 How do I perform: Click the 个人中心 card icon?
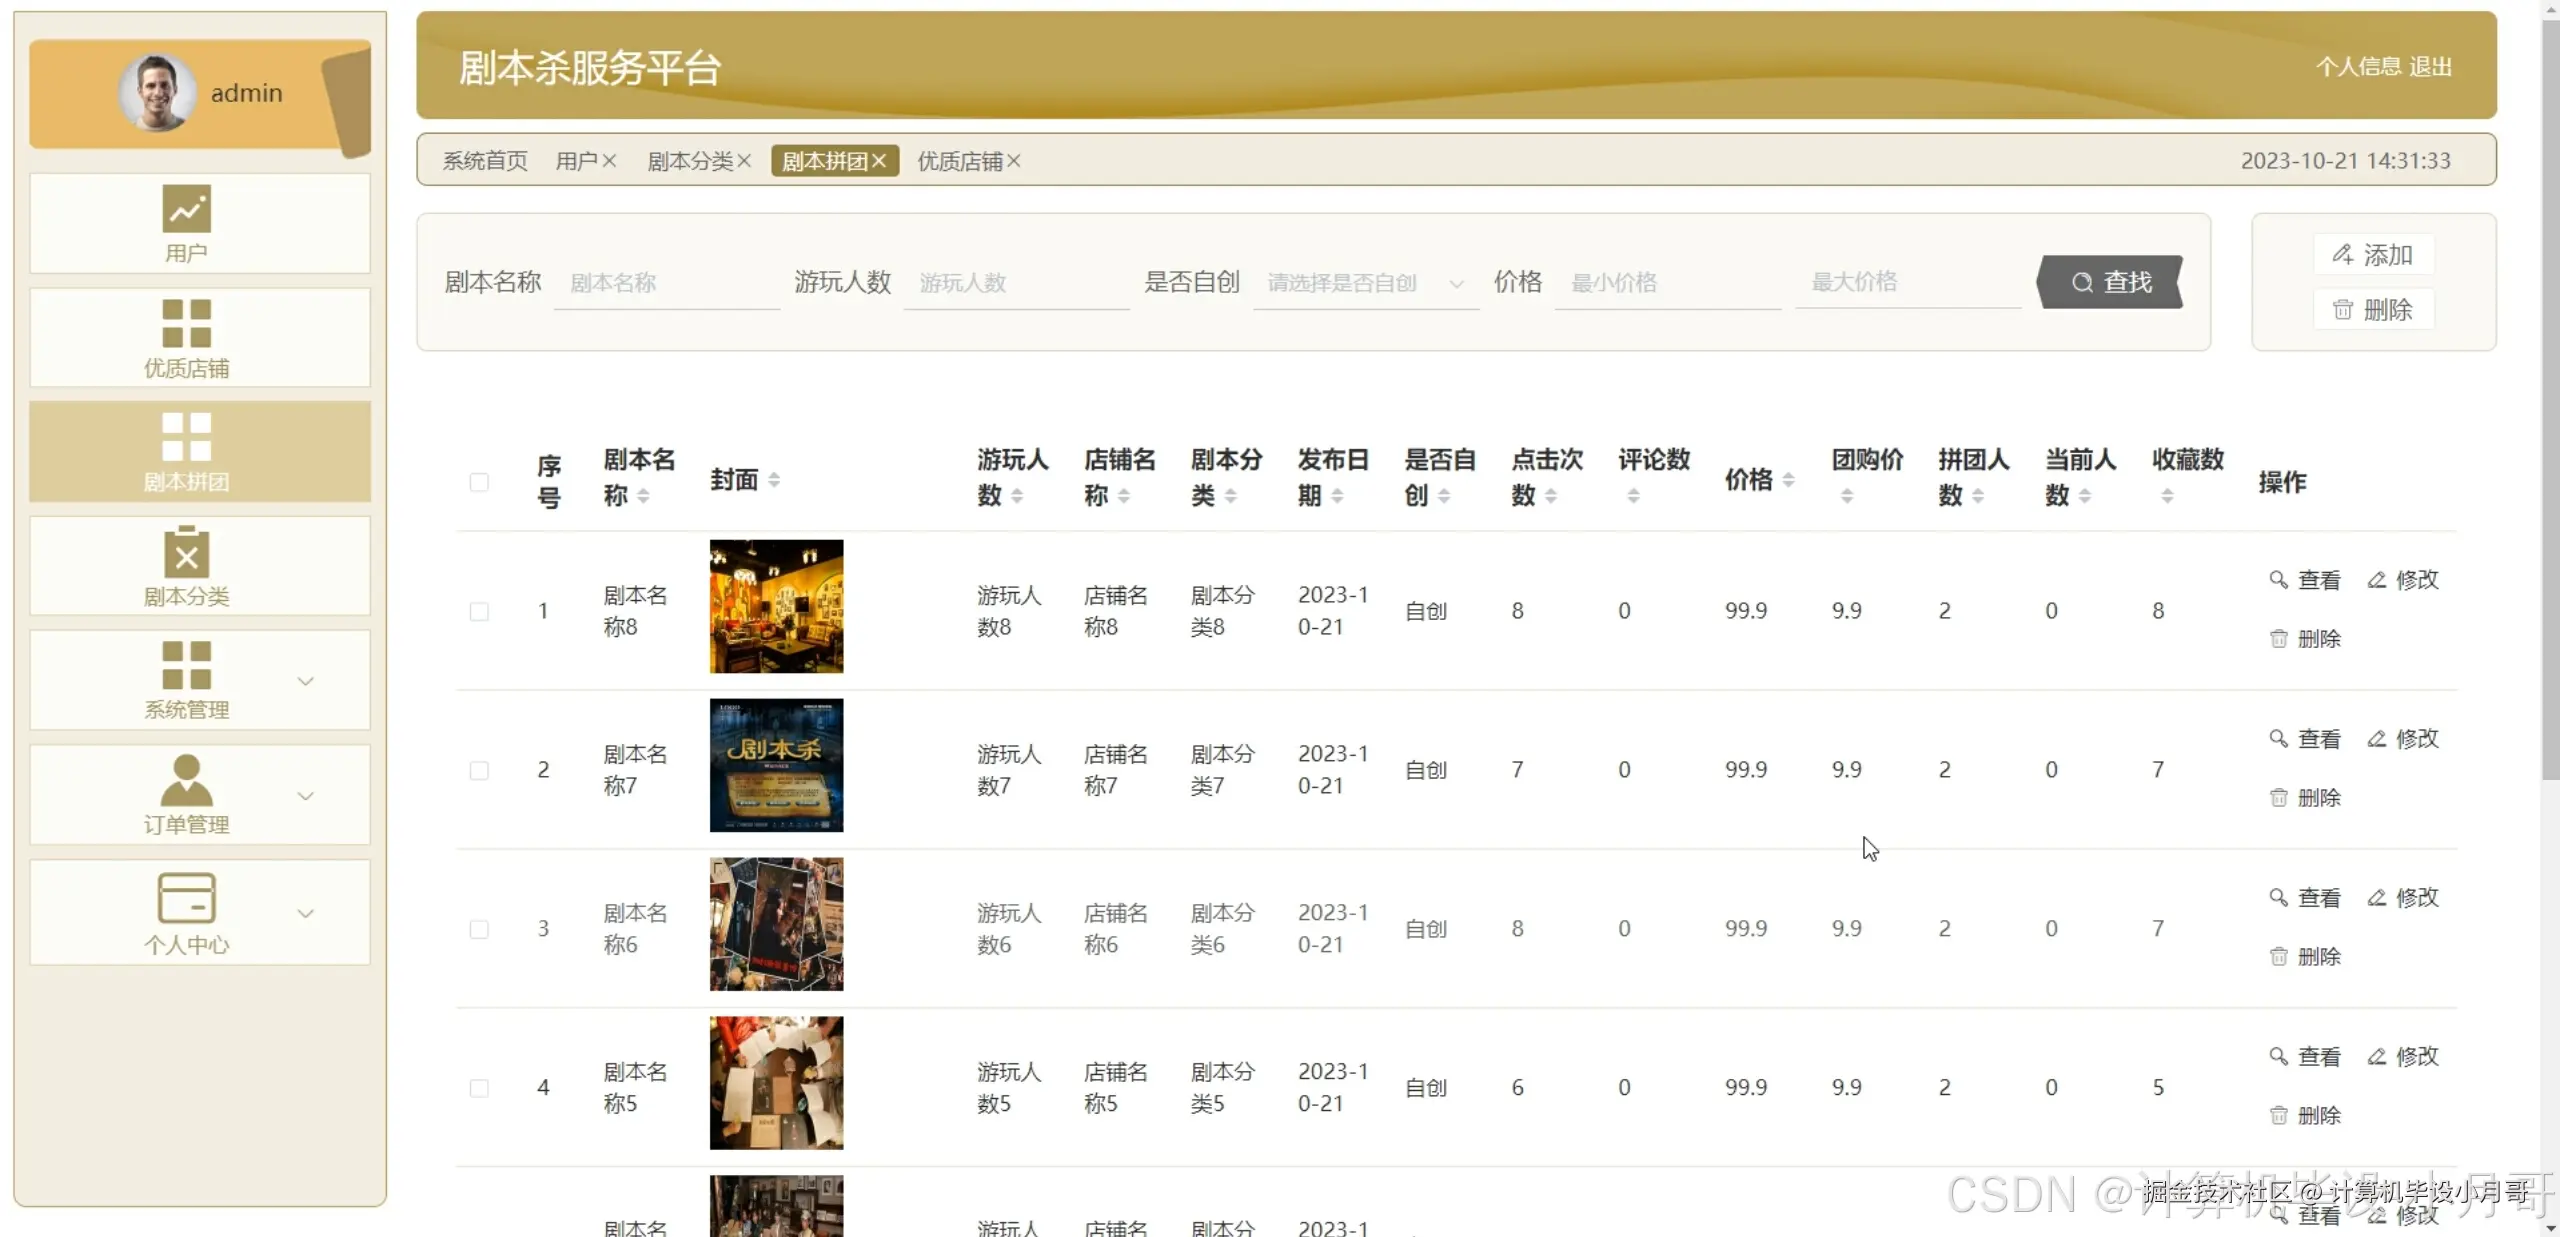[x=187, y=897]
